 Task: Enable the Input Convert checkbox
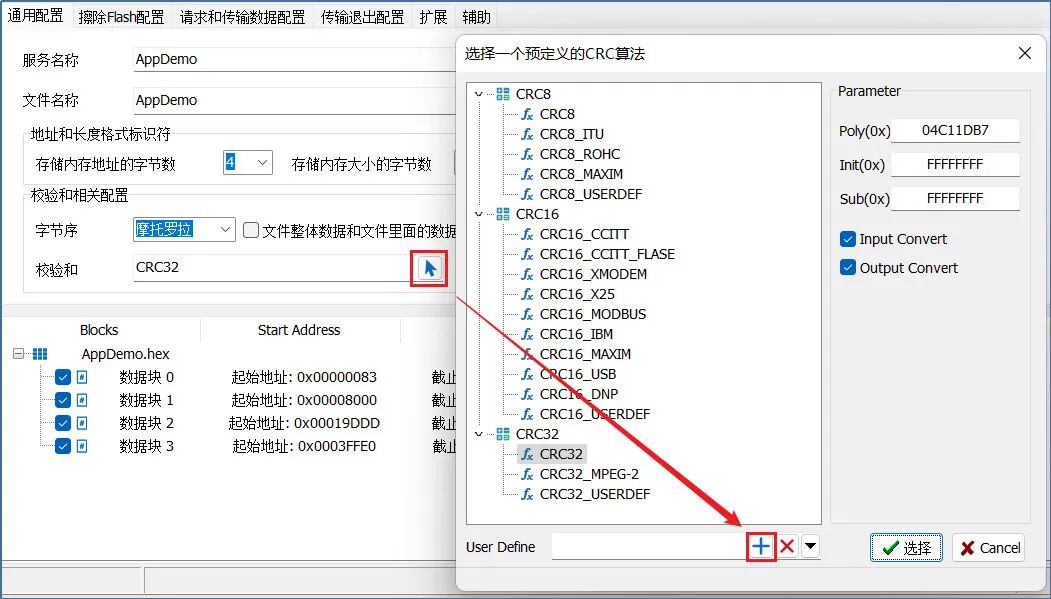[x=848, y=239]
